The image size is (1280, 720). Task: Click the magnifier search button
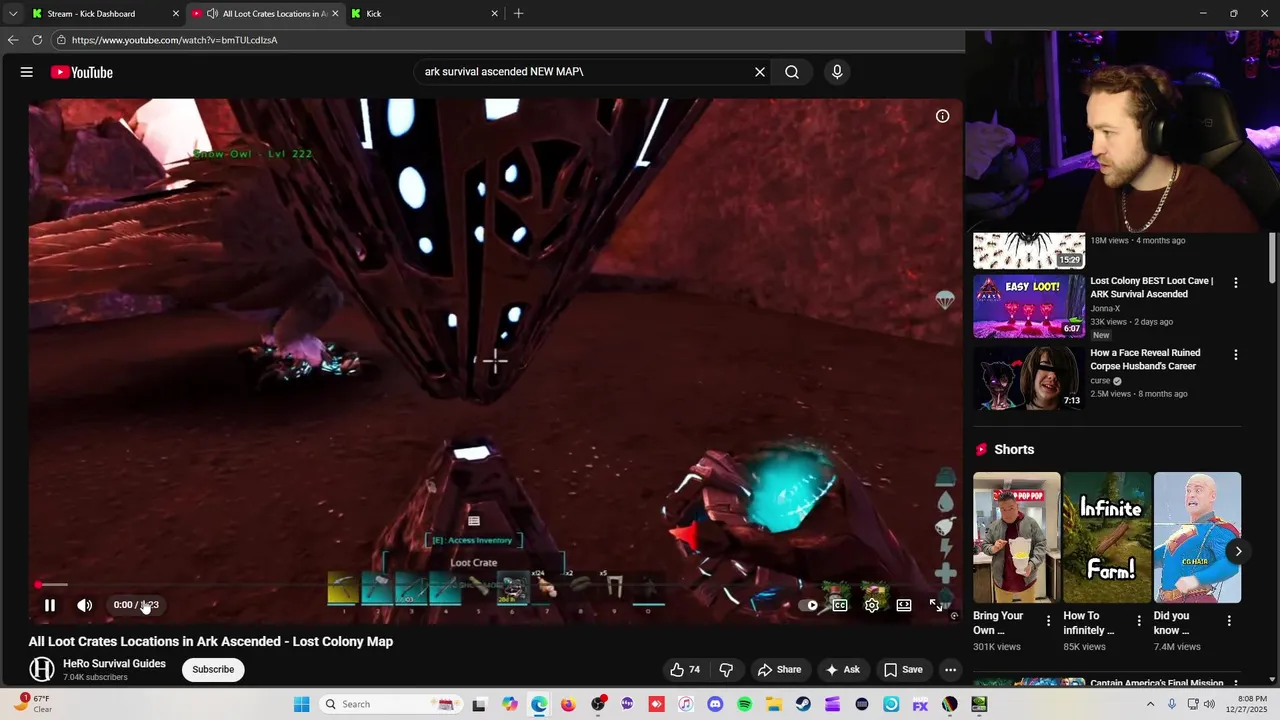(792, 72)
